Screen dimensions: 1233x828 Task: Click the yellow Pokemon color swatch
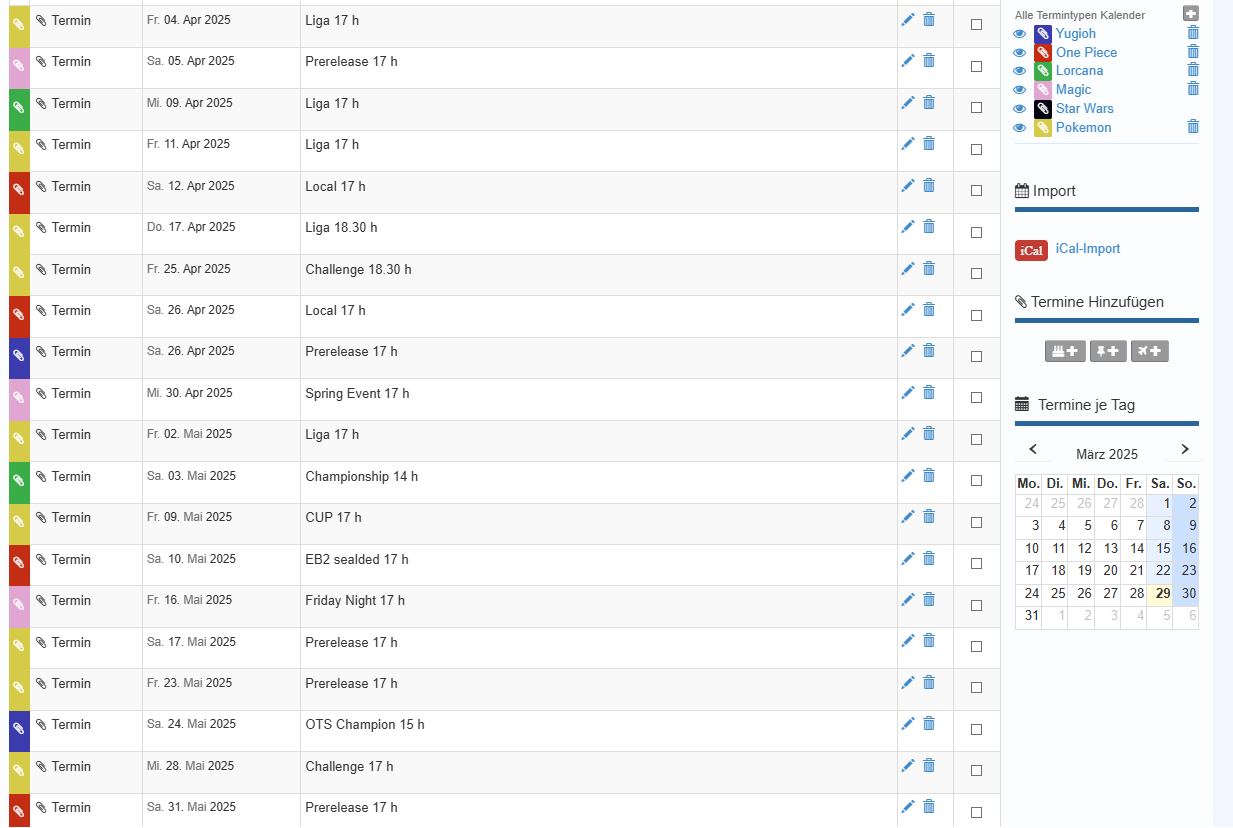1043,128
